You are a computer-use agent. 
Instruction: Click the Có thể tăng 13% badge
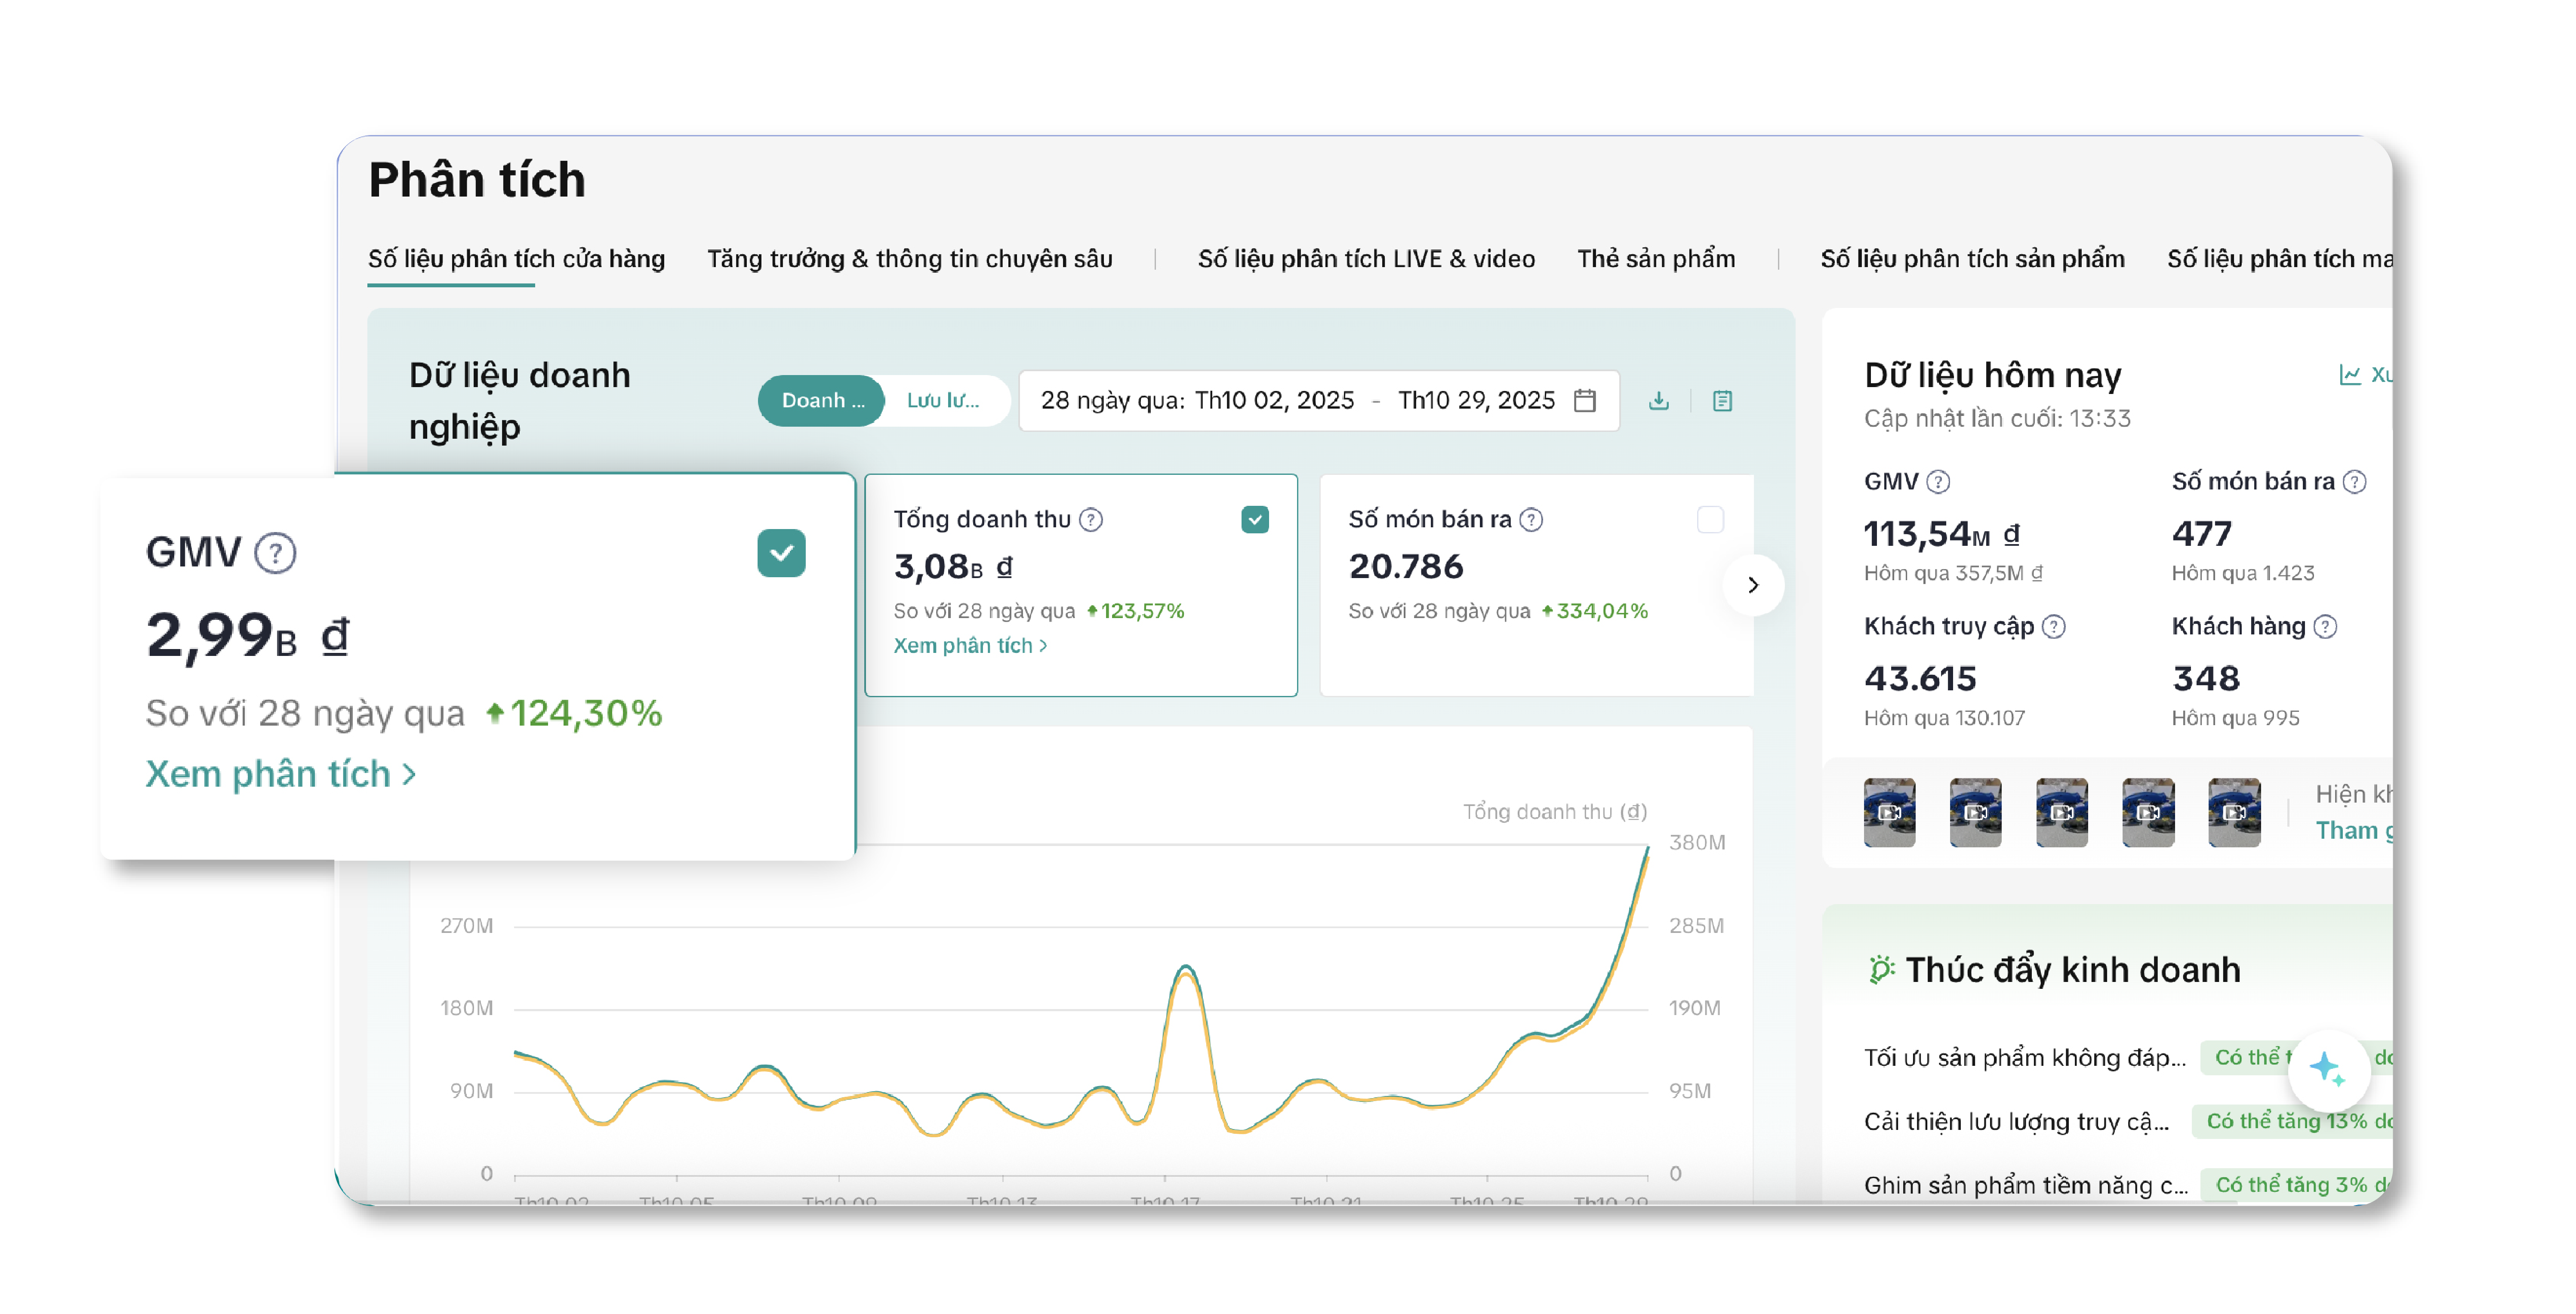coord(2292,1122)
